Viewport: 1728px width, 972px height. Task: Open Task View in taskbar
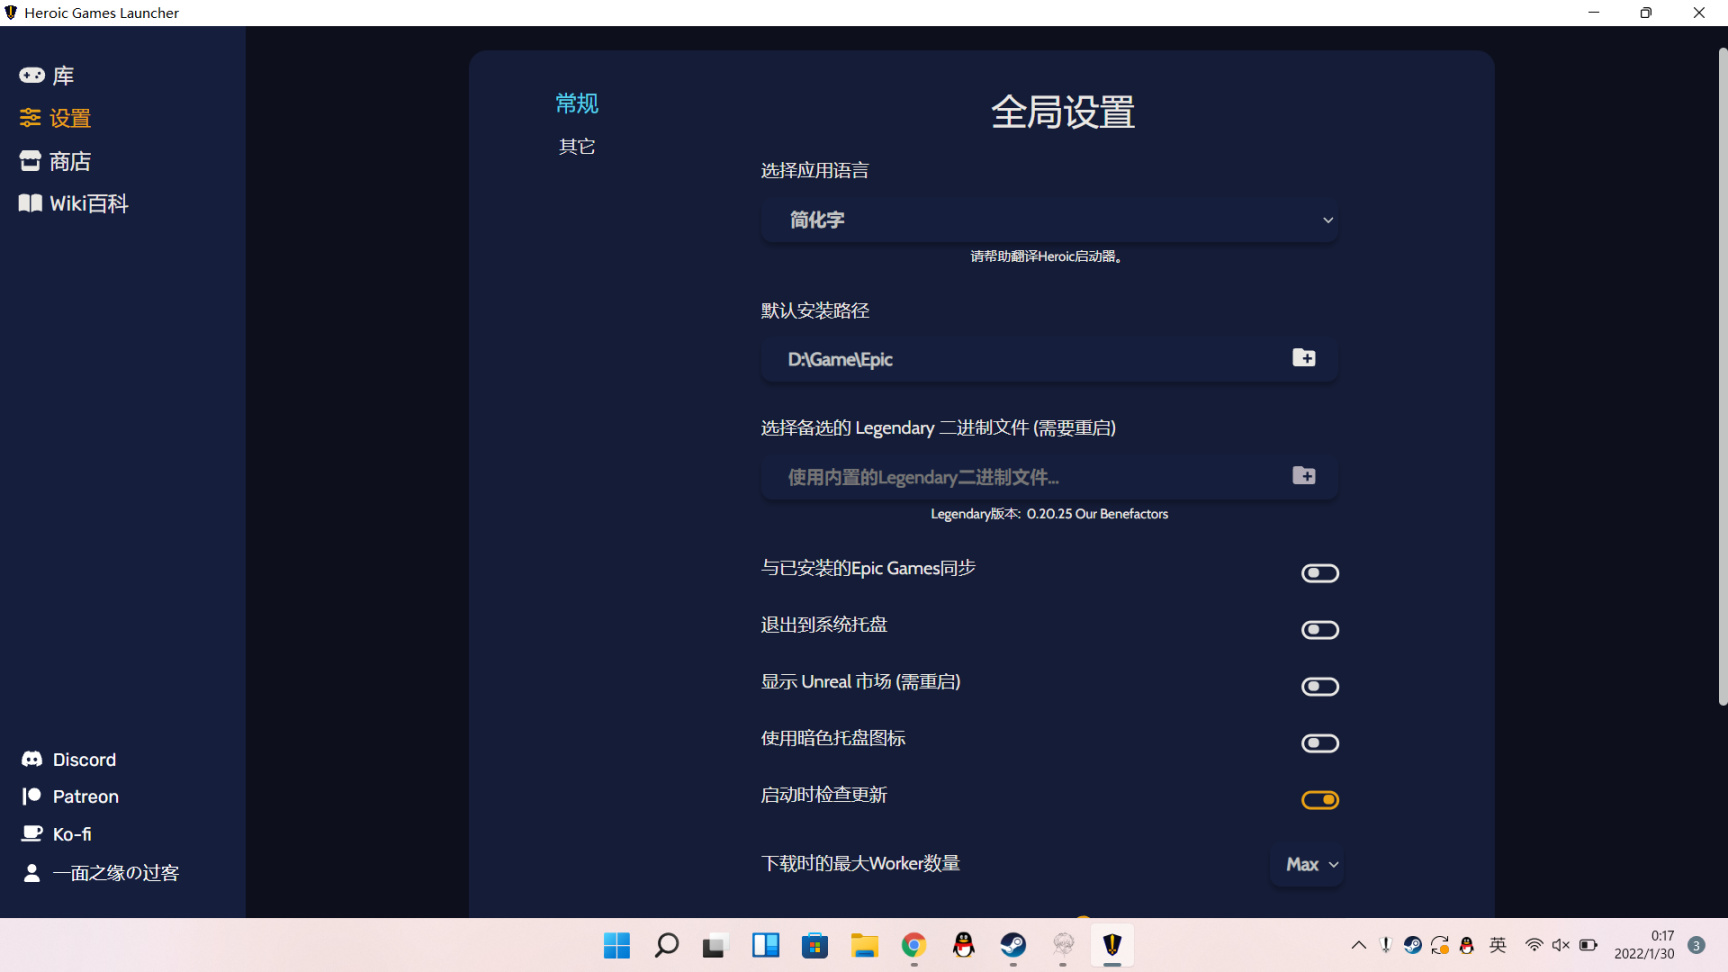click(x=715, y=945)
